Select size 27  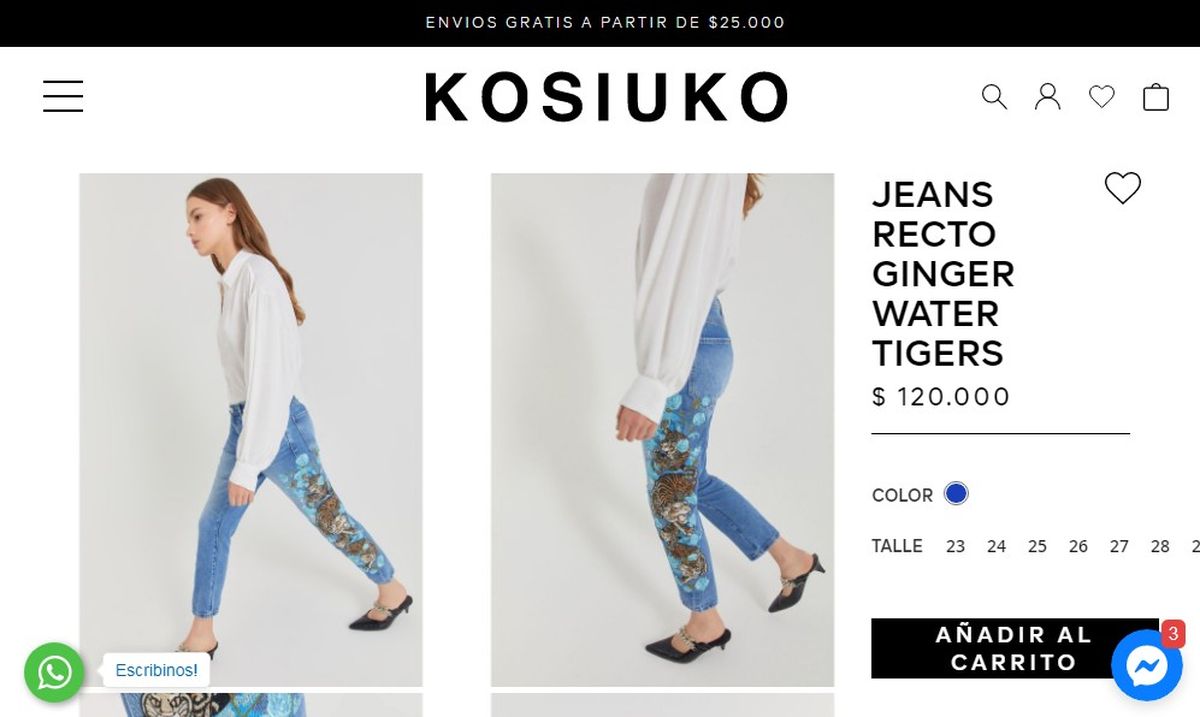click(1119, 546)
